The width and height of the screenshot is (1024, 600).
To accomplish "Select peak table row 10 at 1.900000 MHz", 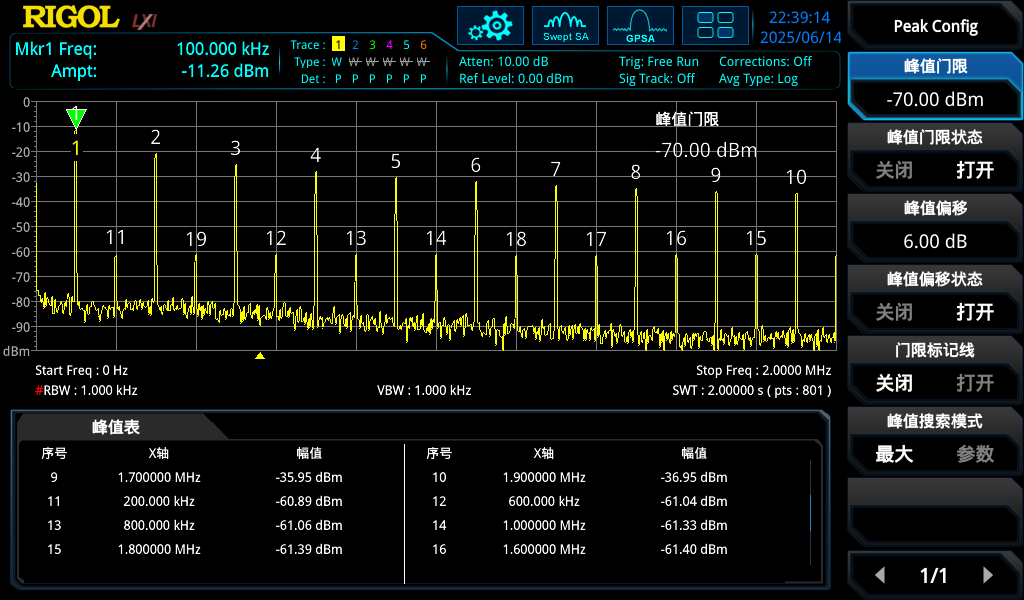I will pyautogui.click(x=607, y=477).
